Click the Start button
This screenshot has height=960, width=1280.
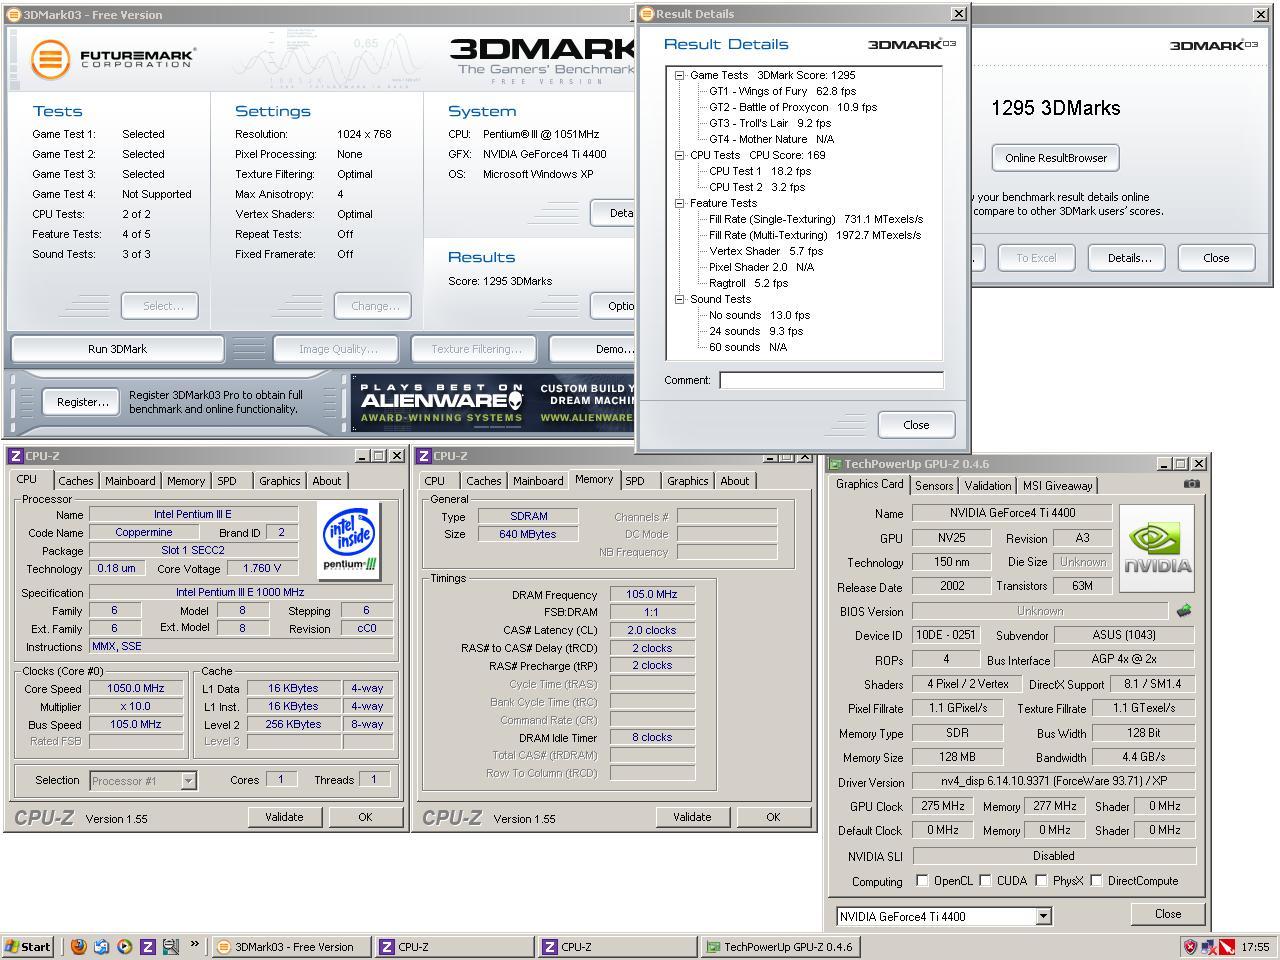click(29, 947)
